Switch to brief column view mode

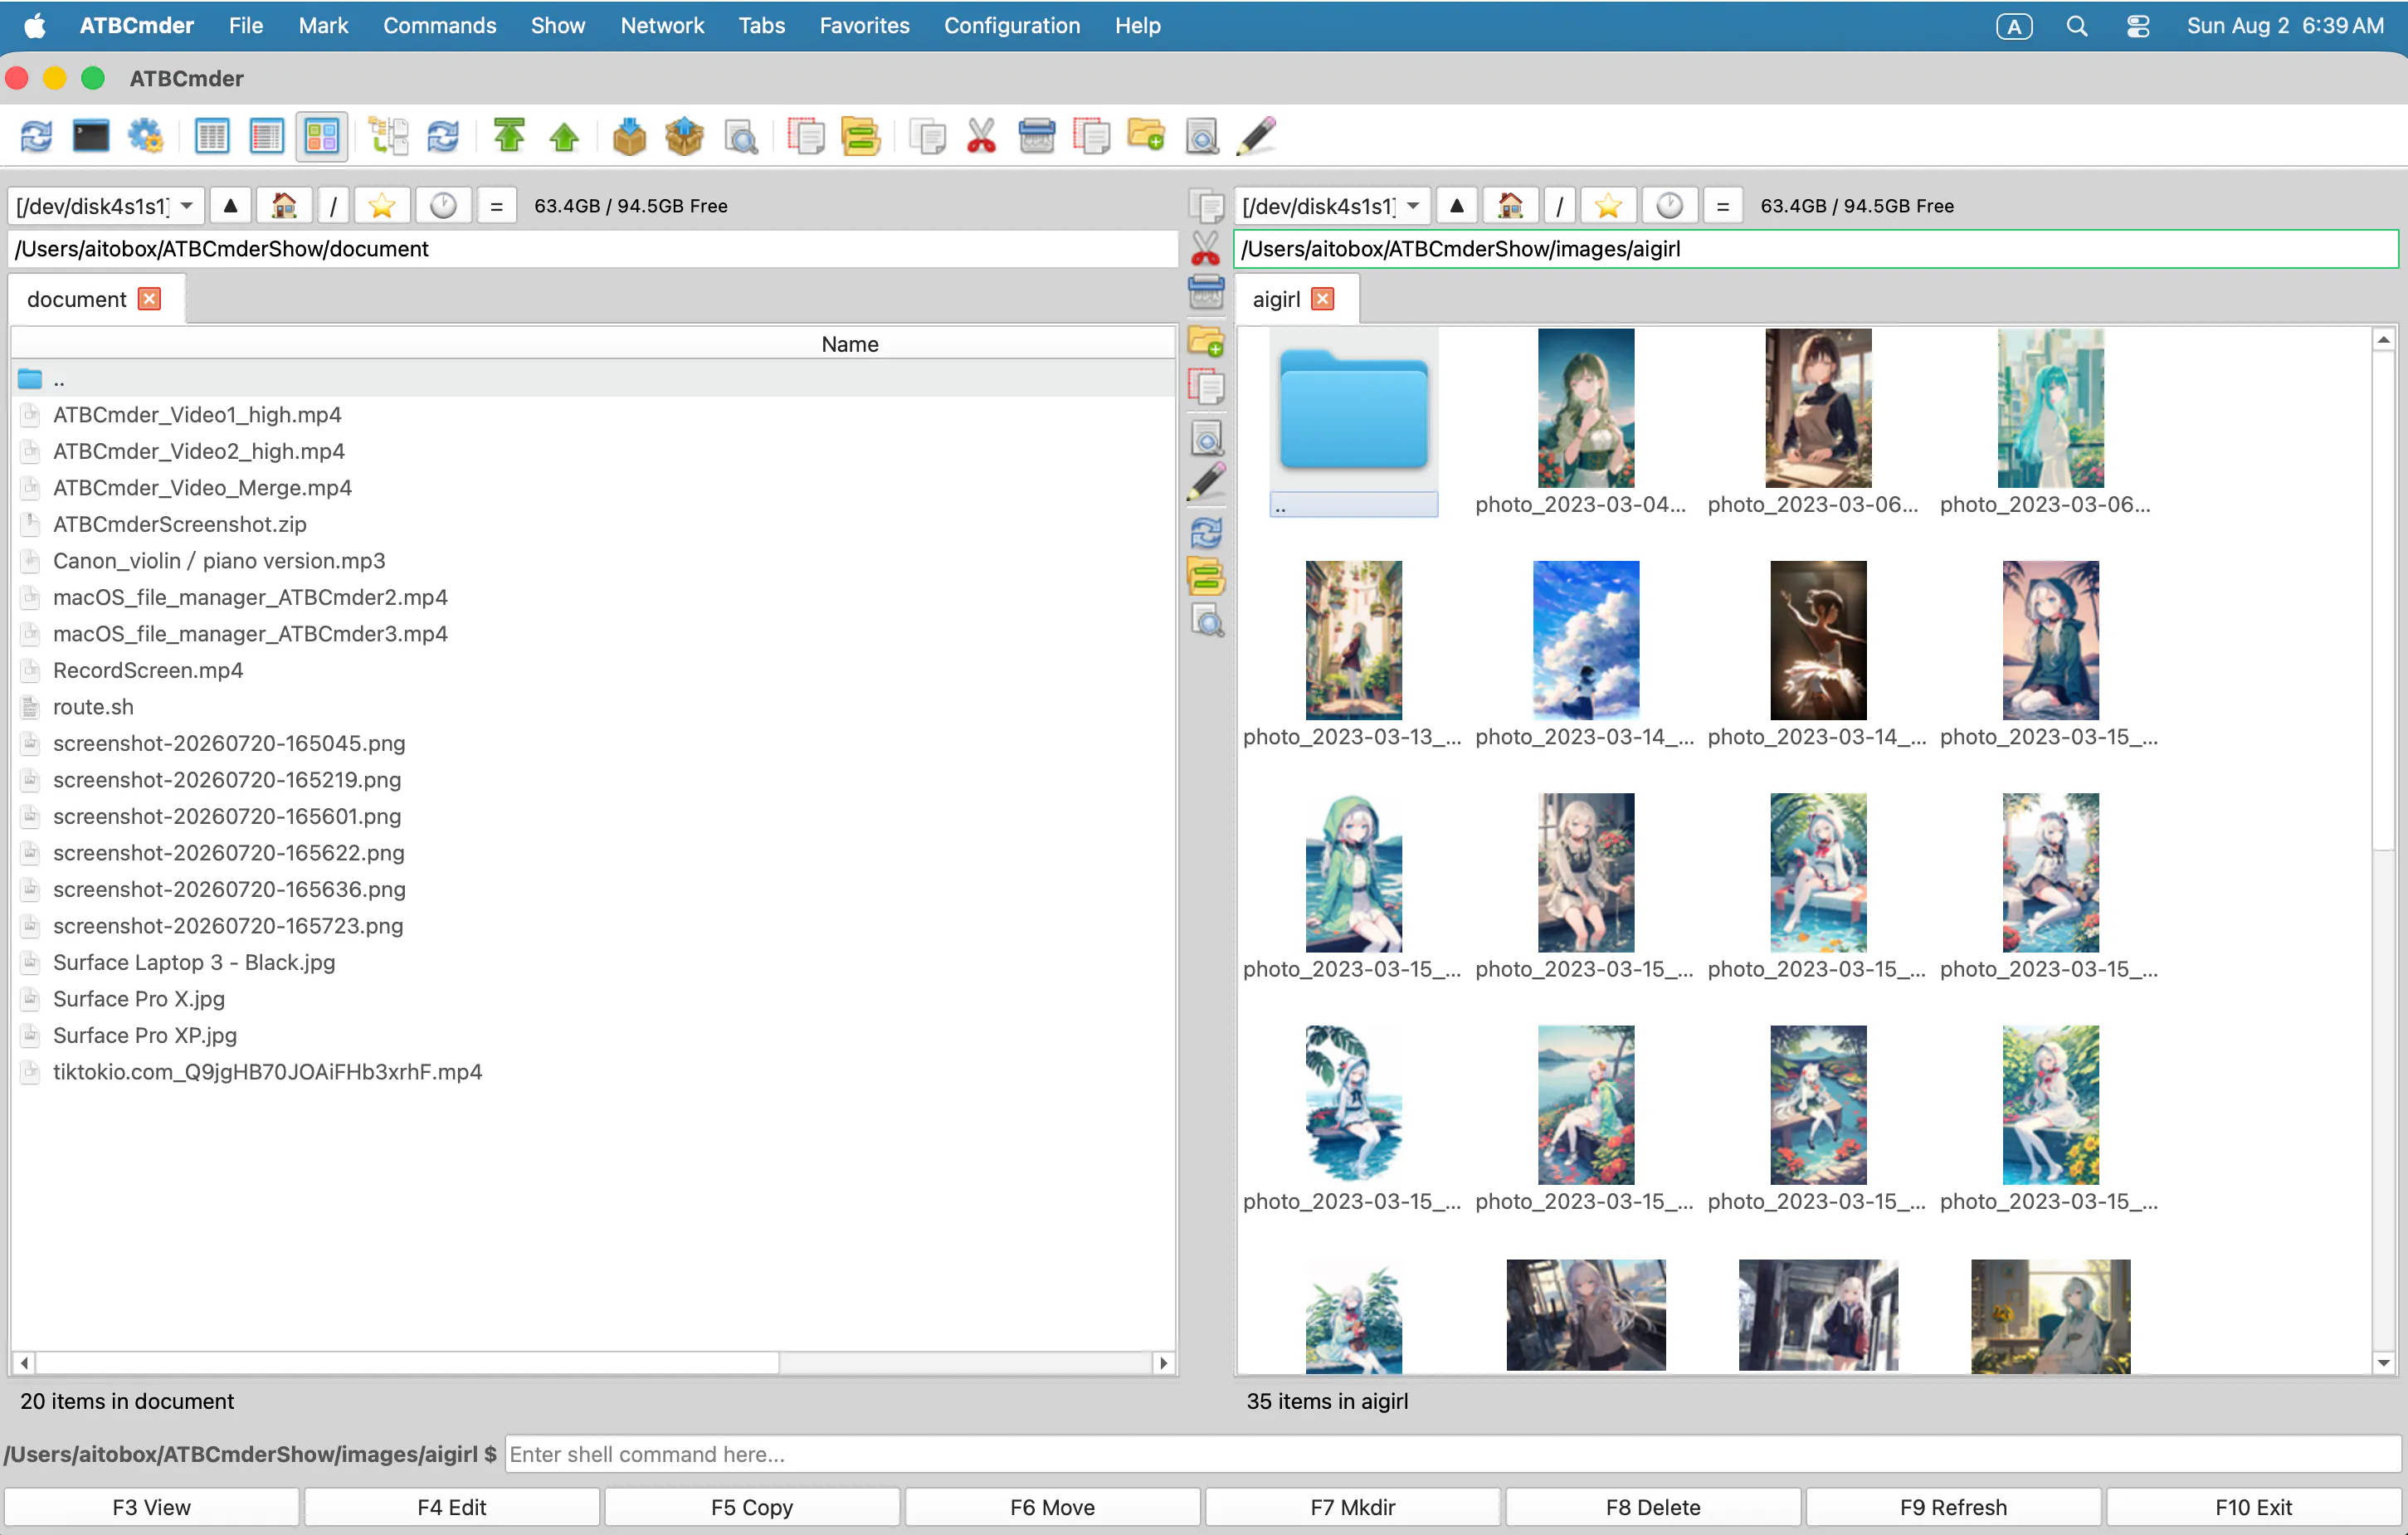[212, 136]
